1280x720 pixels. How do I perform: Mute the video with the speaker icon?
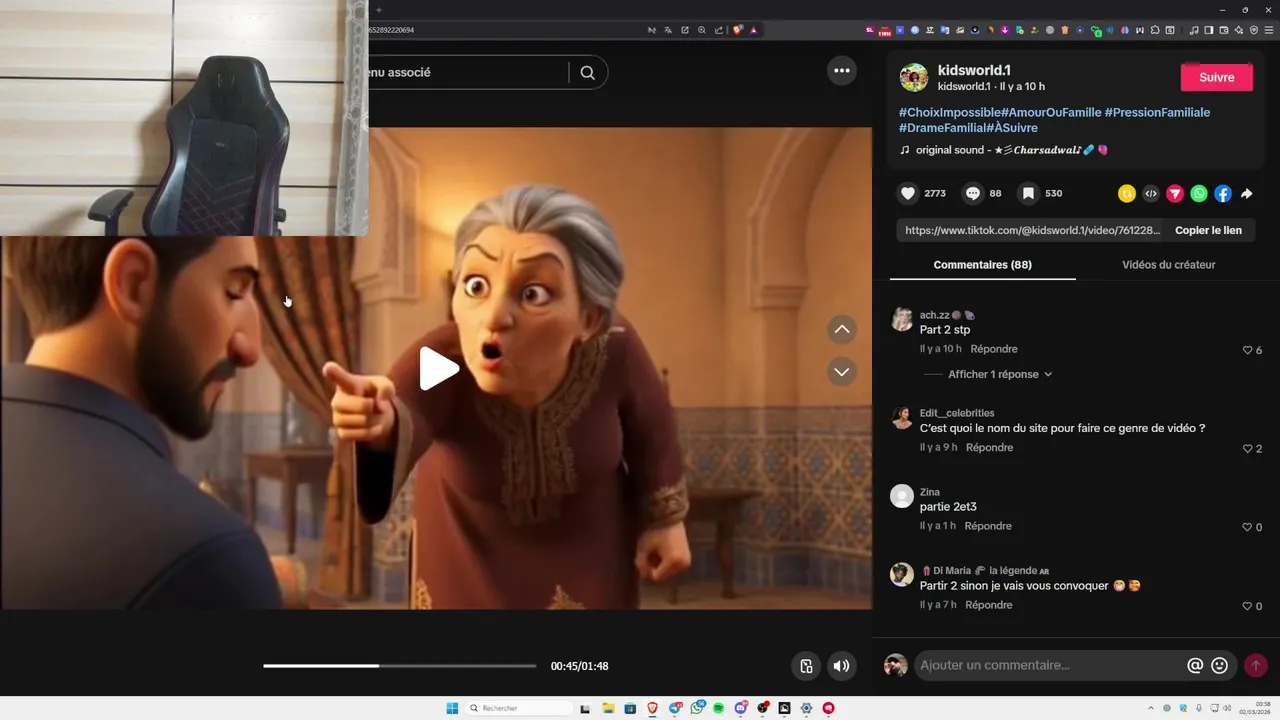pos(842,666)
